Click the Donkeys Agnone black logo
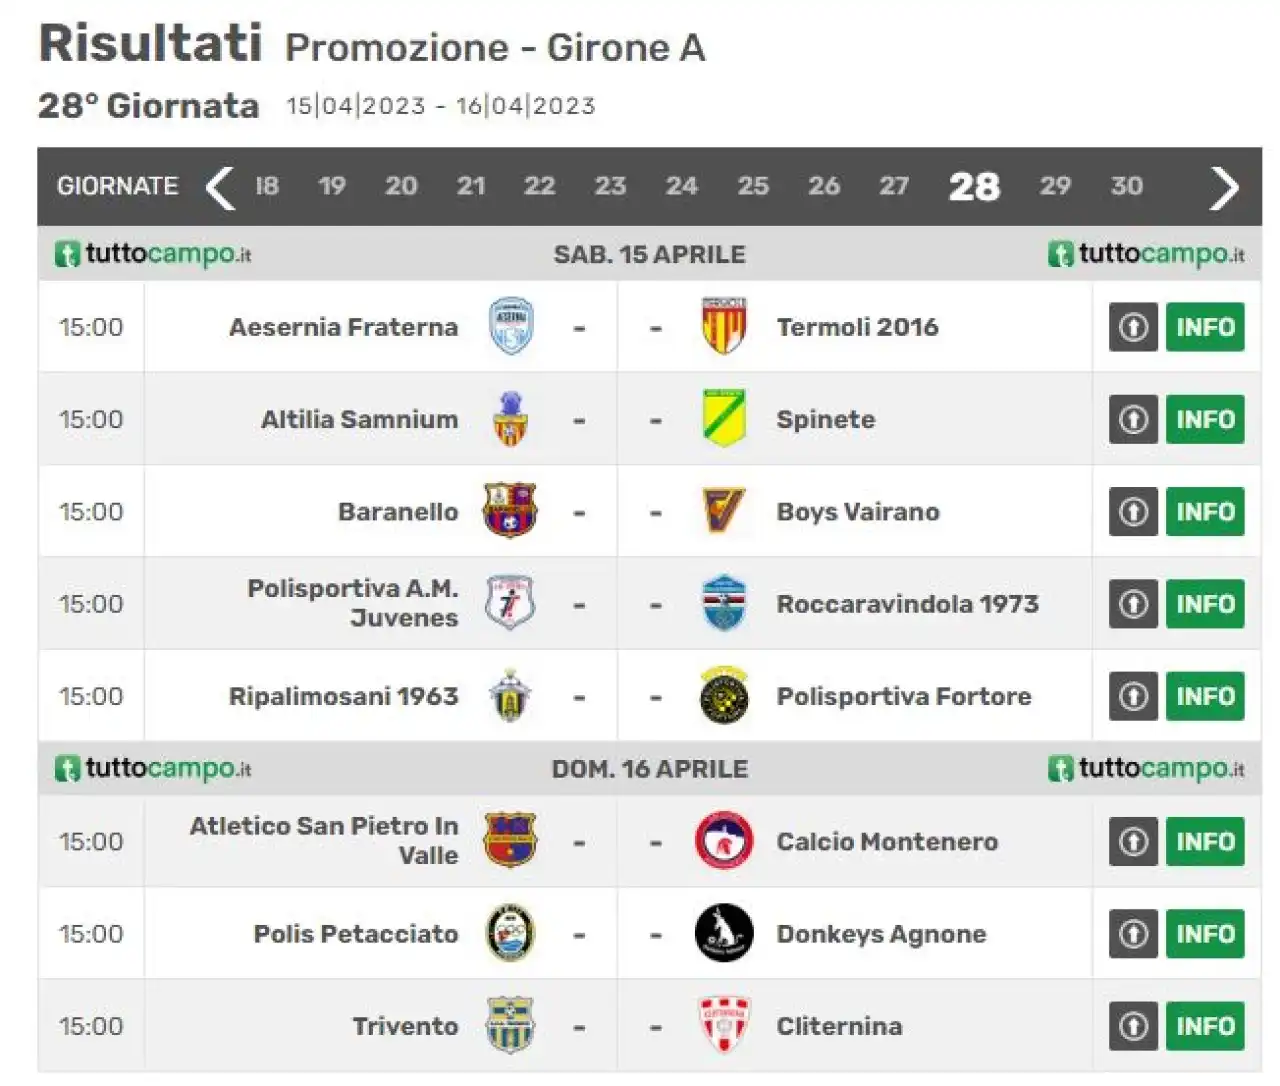Screen dimensions: 1280x1086 point(724,933)
